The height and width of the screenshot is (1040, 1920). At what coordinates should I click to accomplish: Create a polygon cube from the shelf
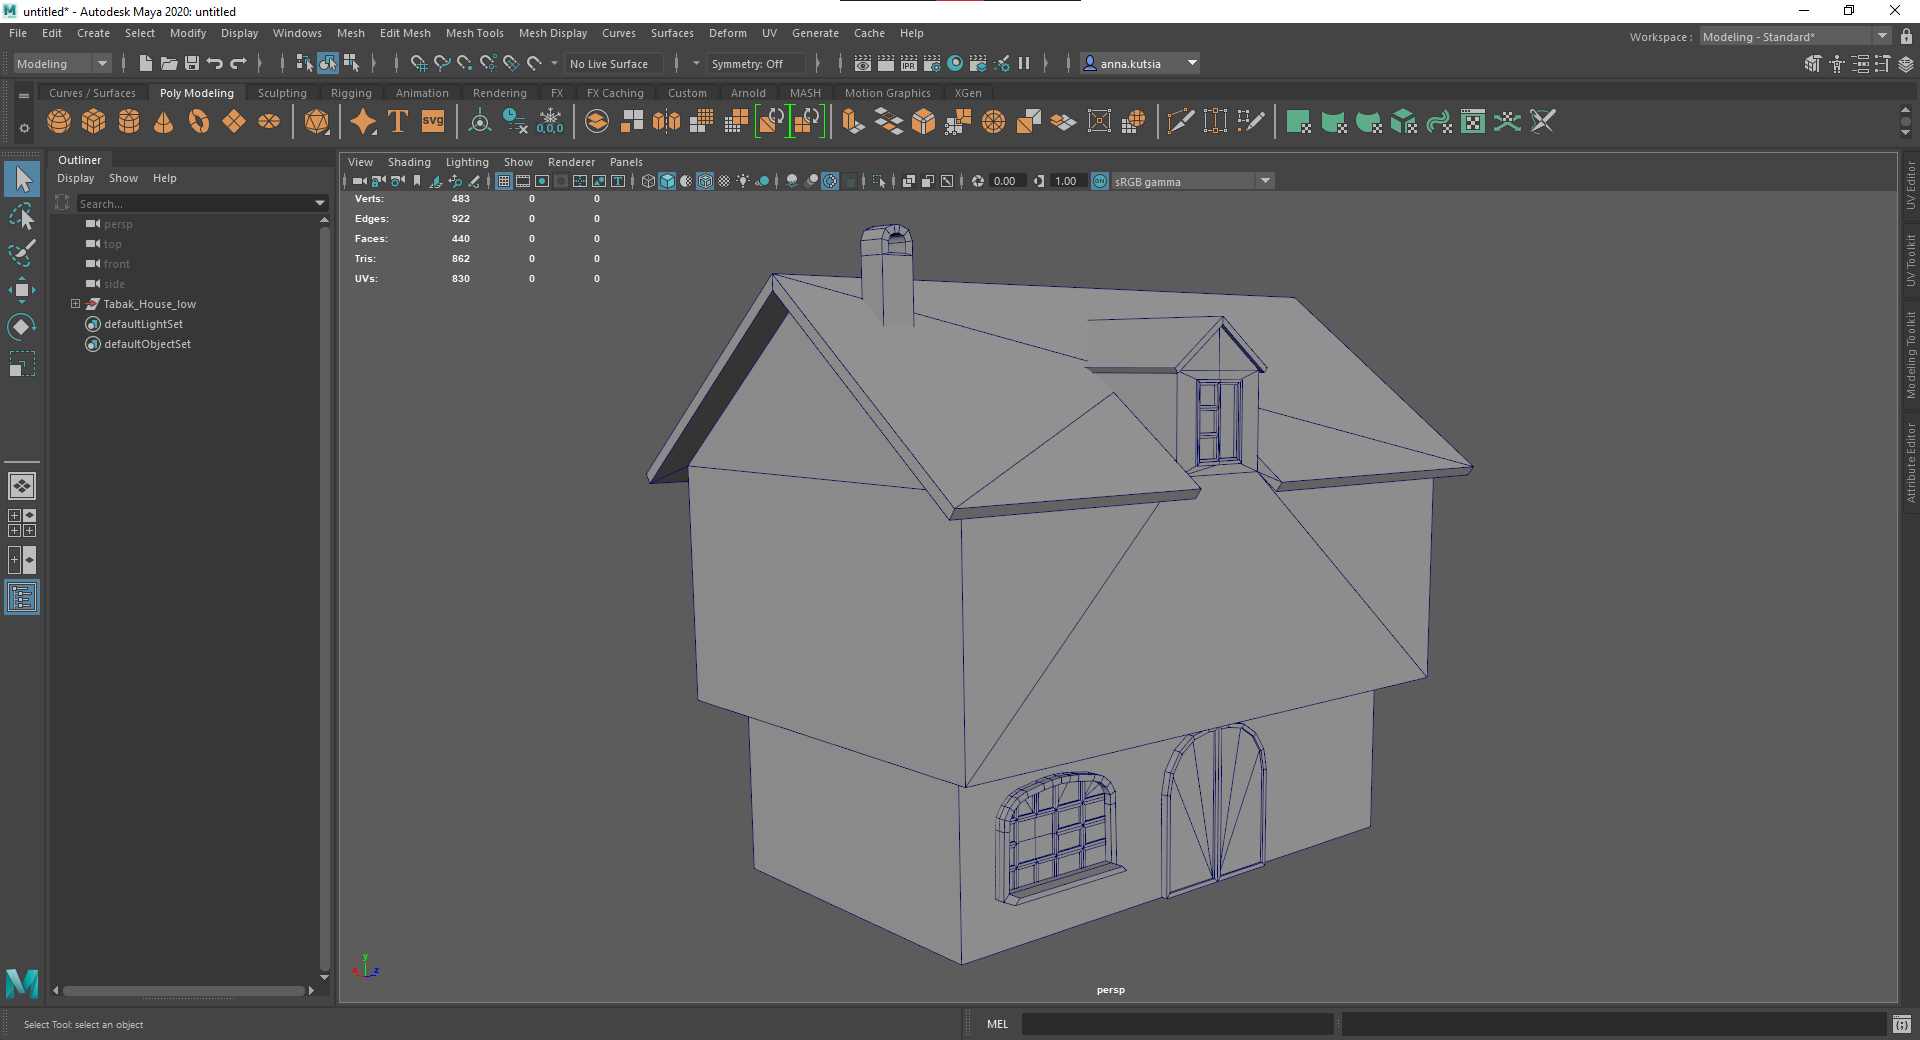[x=94, y=122]
